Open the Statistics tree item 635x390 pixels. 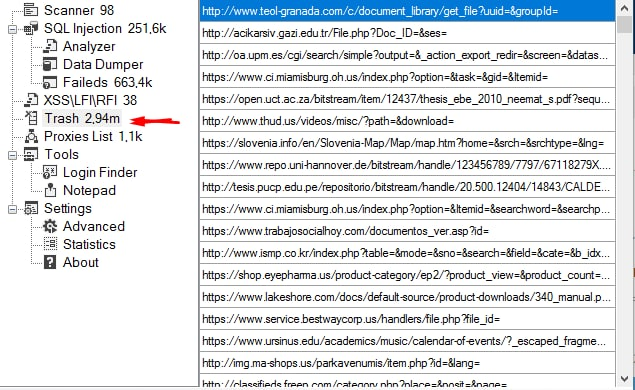[89, 244]
